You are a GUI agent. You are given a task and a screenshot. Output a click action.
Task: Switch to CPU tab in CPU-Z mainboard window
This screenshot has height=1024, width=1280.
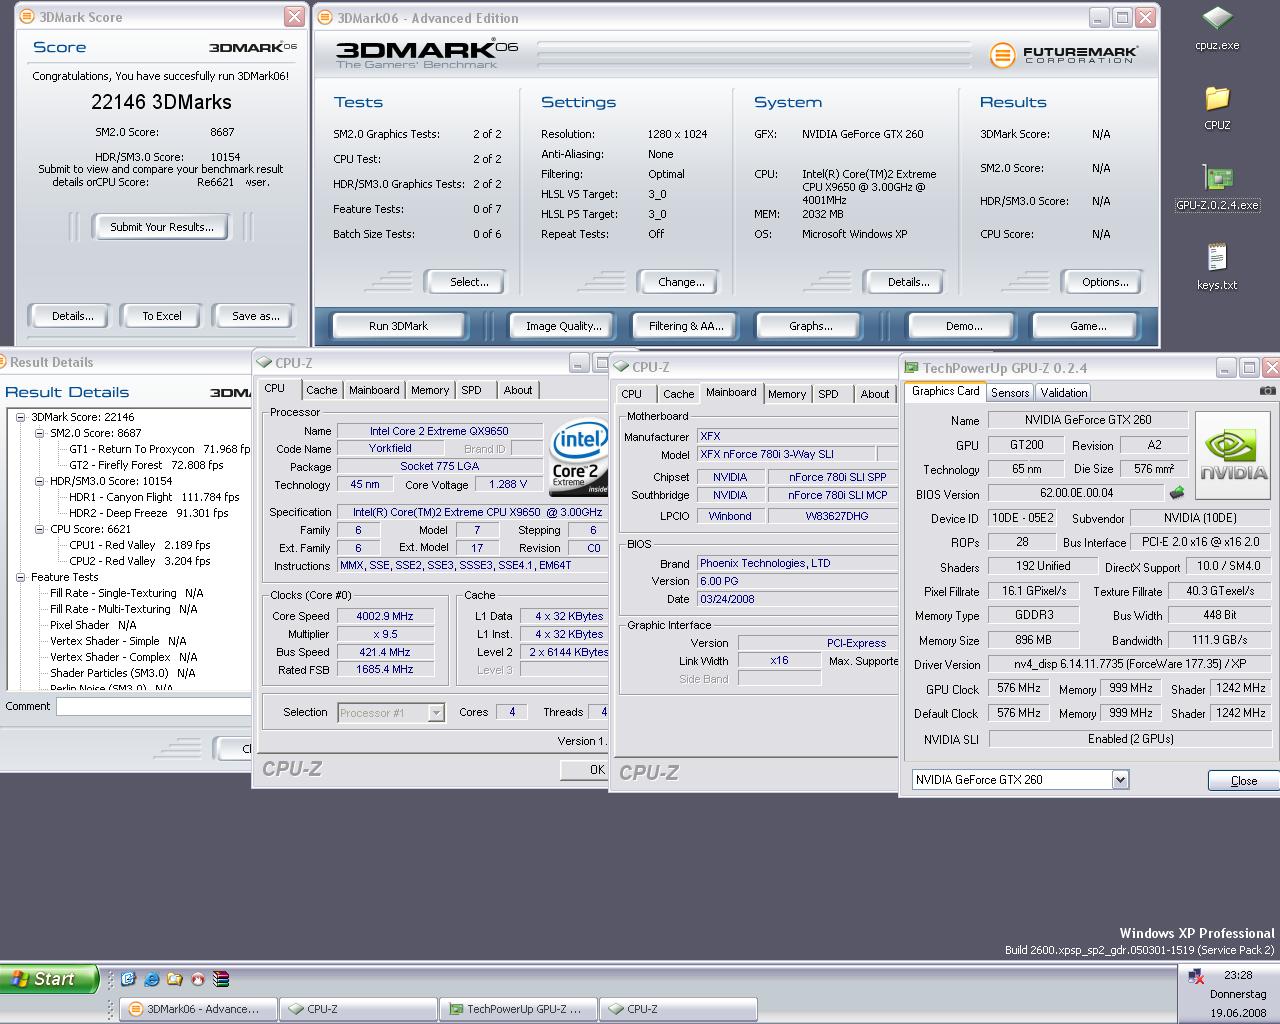click(x=631, y=394)
